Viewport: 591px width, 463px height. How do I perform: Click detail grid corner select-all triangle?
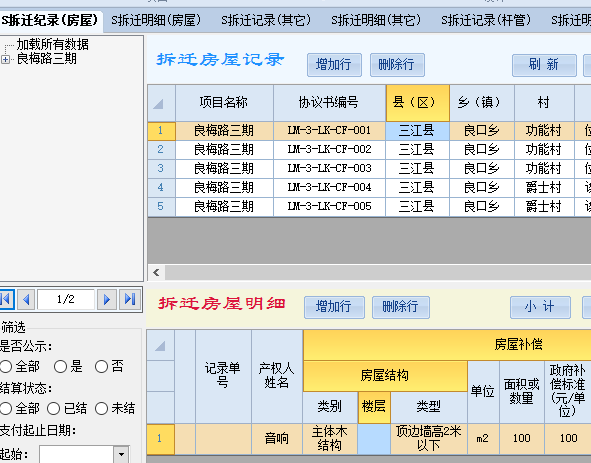[x=160, y=345]
